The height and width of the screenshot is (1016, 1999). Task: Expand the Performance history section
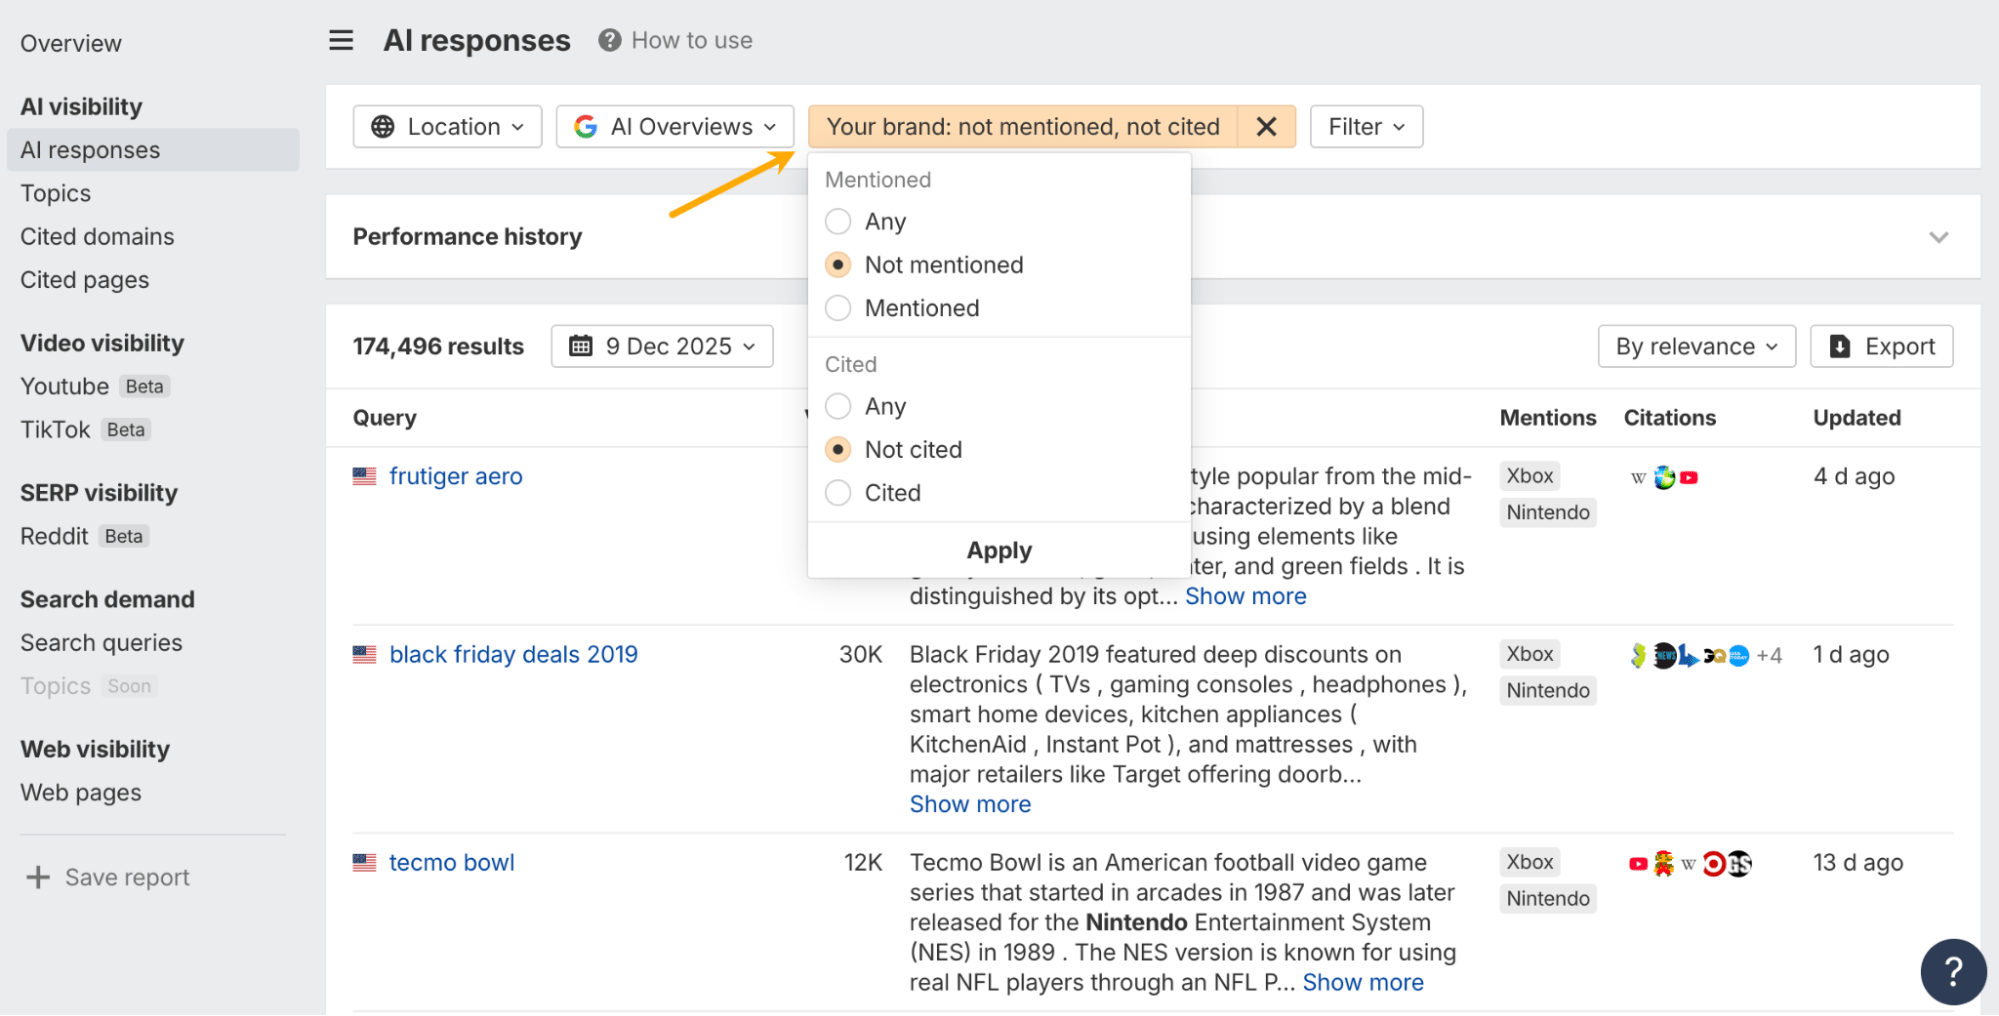pos(1938,237)
